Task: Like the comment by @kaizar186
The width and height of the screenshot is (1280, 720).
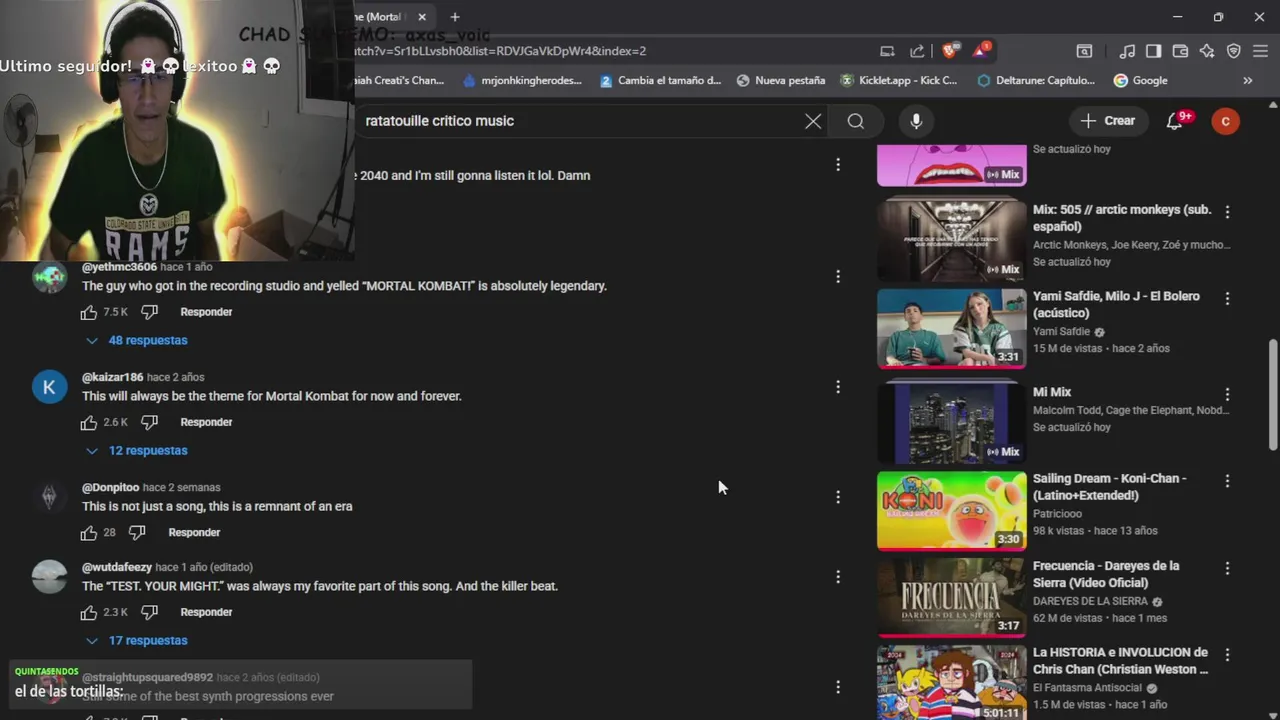Action: [x=89, y=422]
